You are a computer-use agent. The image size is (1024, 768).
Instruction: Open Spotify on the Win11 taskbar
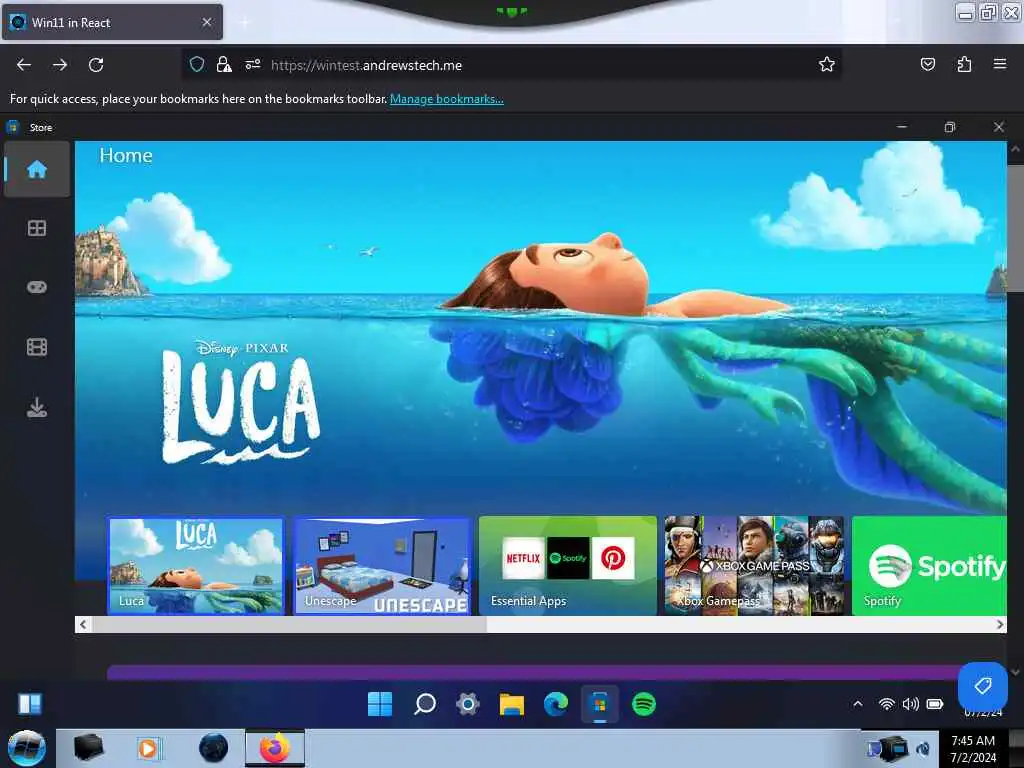pos(644,704)
